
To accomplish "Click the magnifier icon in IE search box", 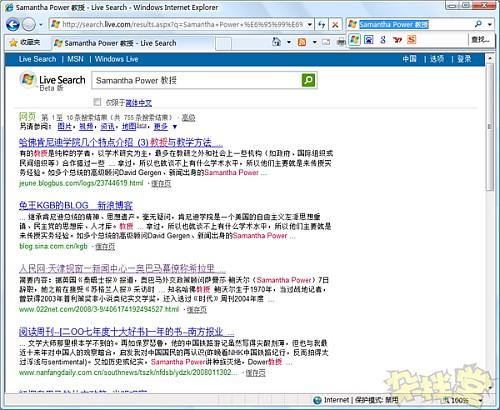I will 478,24.
